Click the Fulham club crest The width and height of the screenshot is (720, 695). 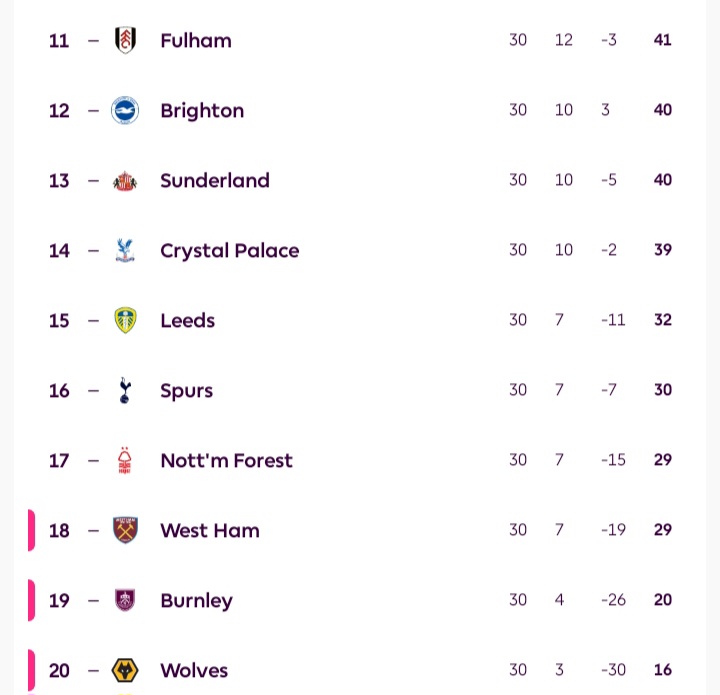[x=125, y=40]
